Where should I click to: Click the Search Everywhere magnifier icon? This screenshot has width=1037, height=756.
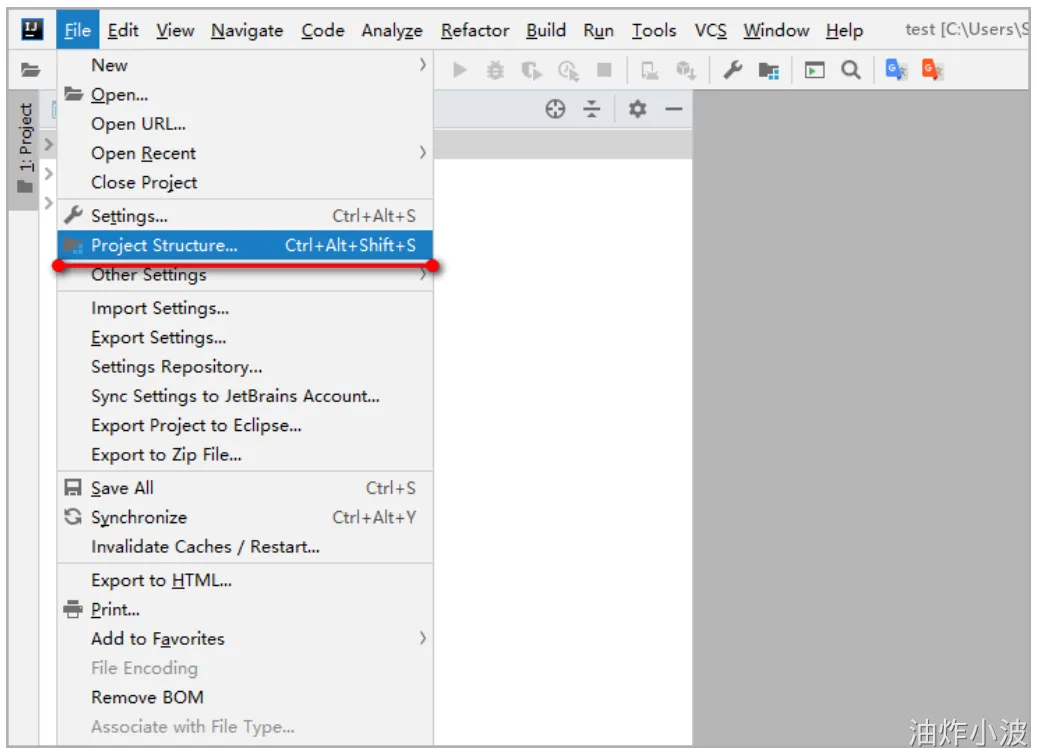[850, 69]
